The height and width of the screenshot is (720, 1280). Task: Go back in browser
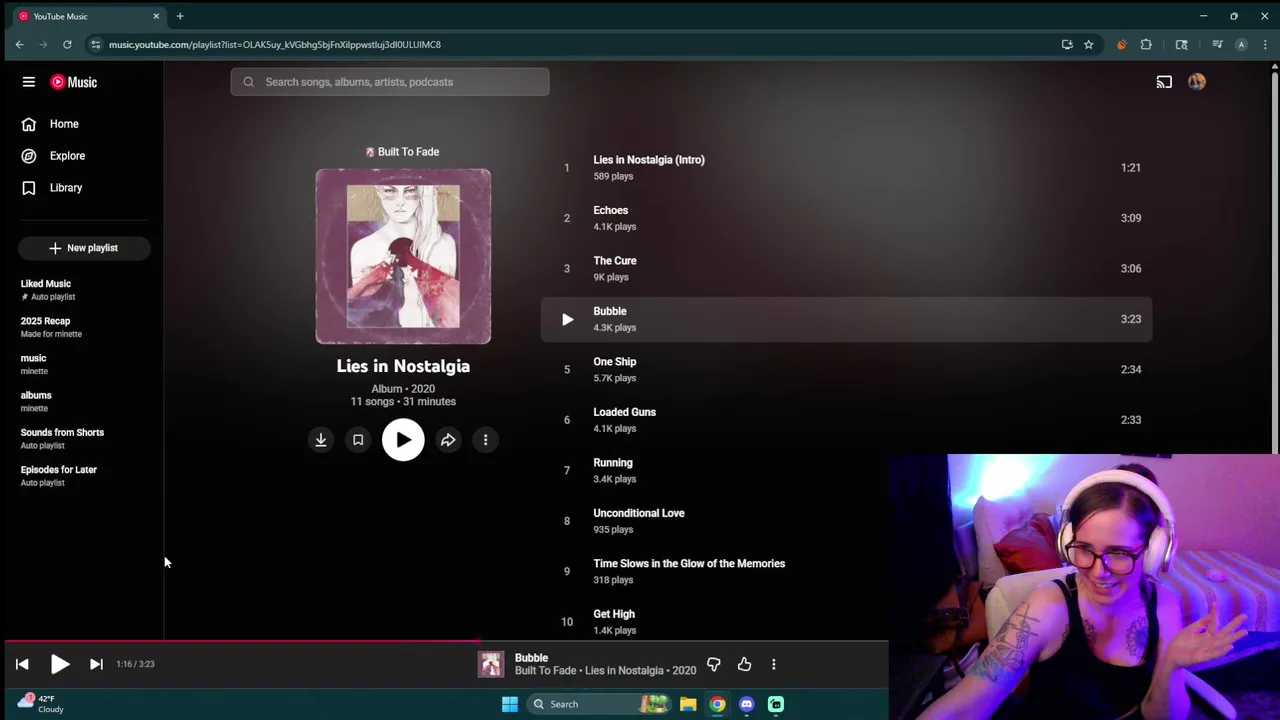(19, 44)
